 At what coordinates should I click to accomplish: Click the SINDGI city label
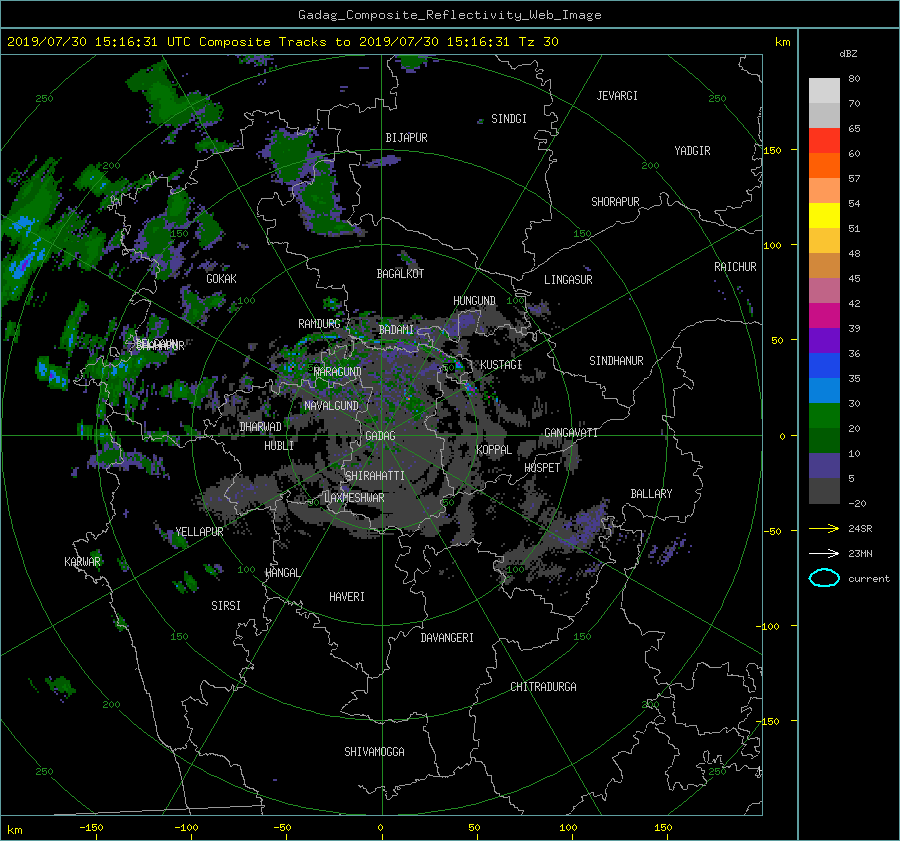509,119
